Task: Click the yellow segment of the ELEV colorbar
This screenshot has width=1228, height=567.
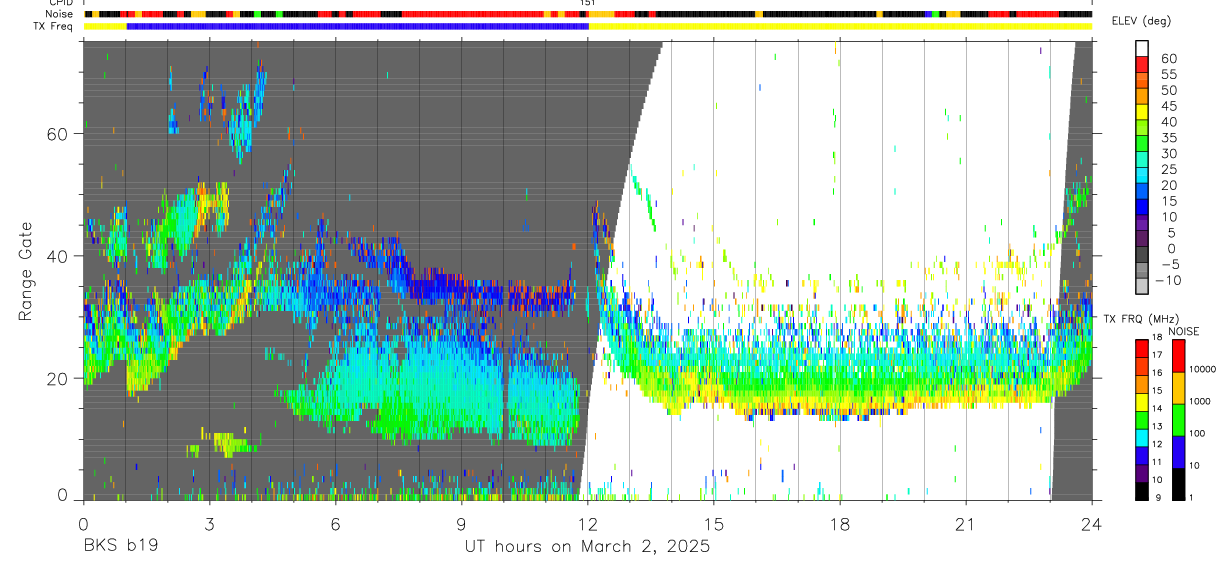Action: 1142,112
